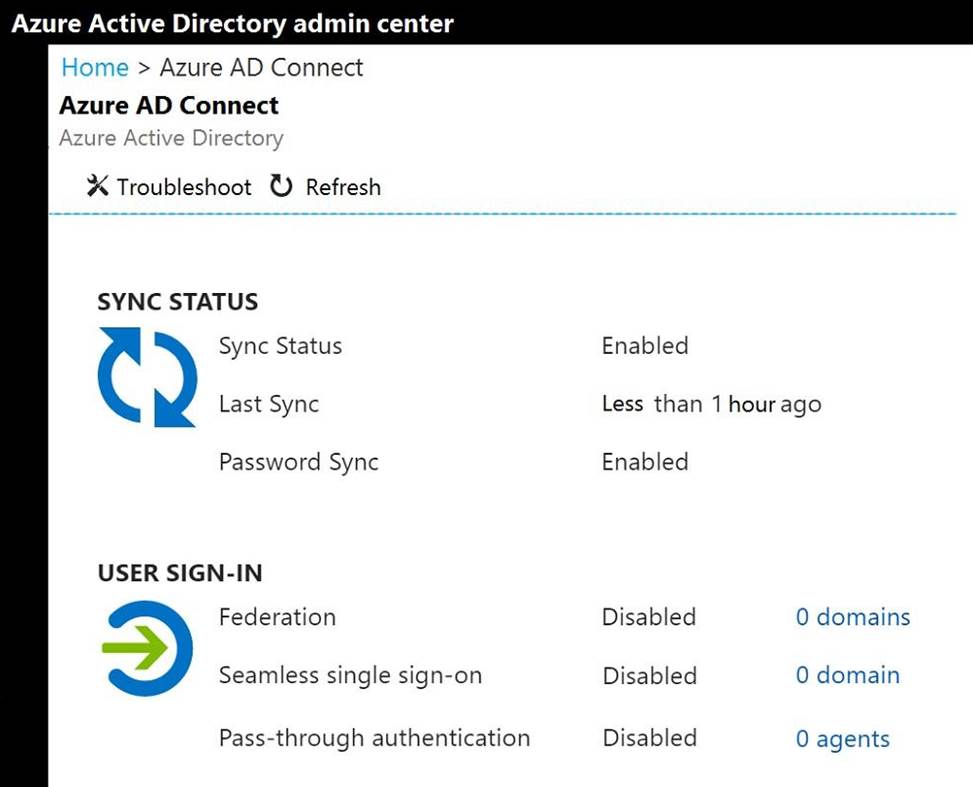Screen dimensions: 973x787
Task: Open Seamless single sign-on 0 domain link
Action: [847, 675]
